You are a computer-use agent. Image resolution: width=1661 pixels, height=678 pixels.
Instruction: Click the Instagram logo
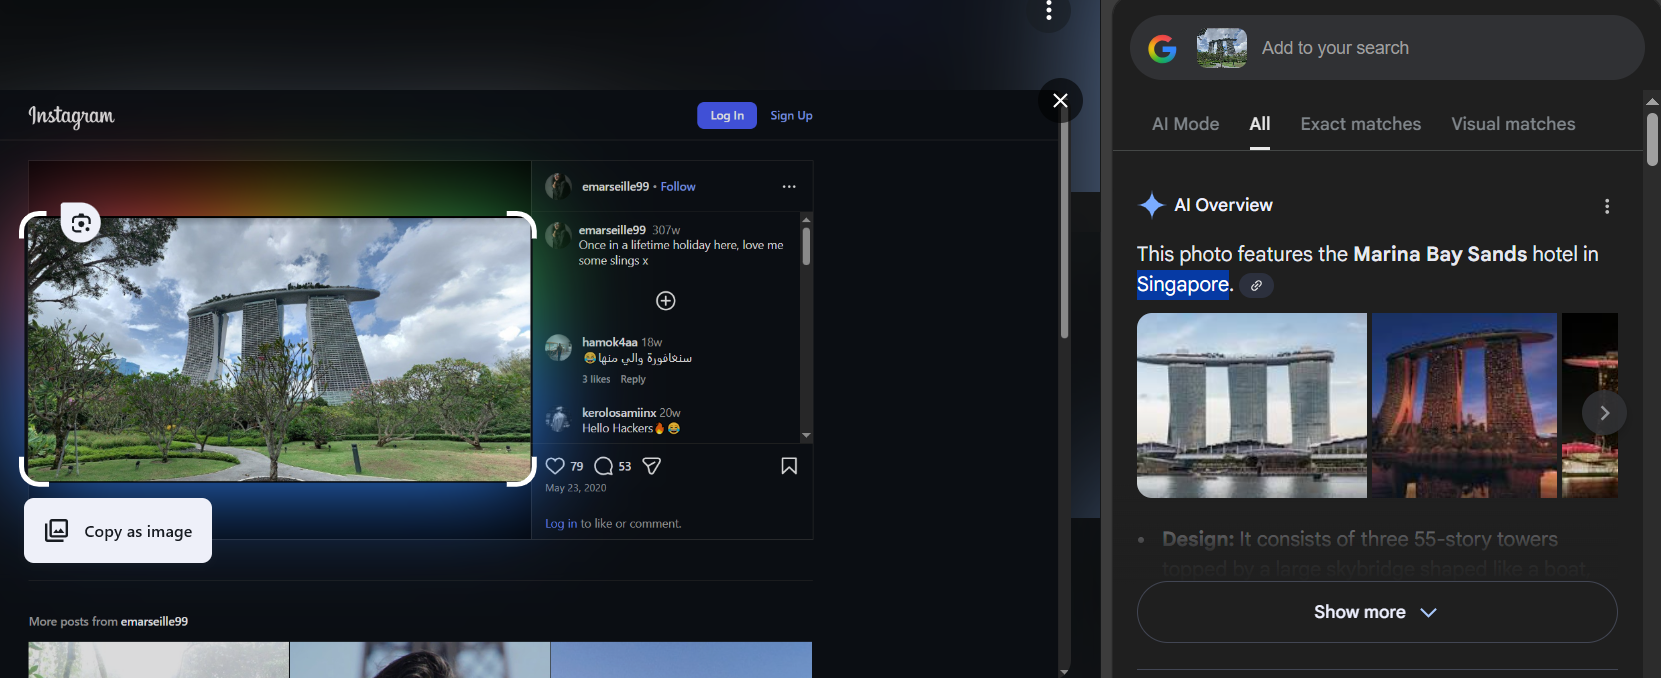(71, 116)
